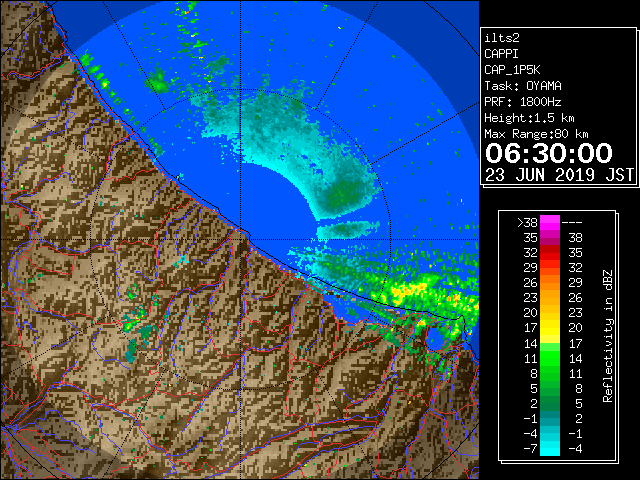This screenshot has height=480, width=640.
Task: Click the '-7' legend label at bottom
Action: pos(530,449)
